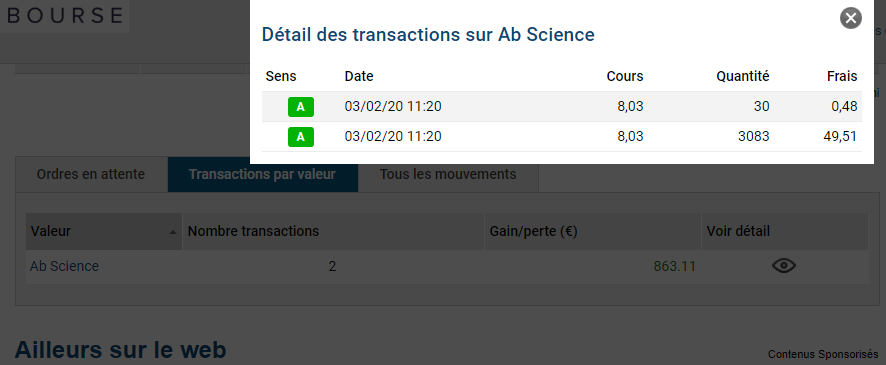Click the Voir détail column header

(x=738, y=231)
